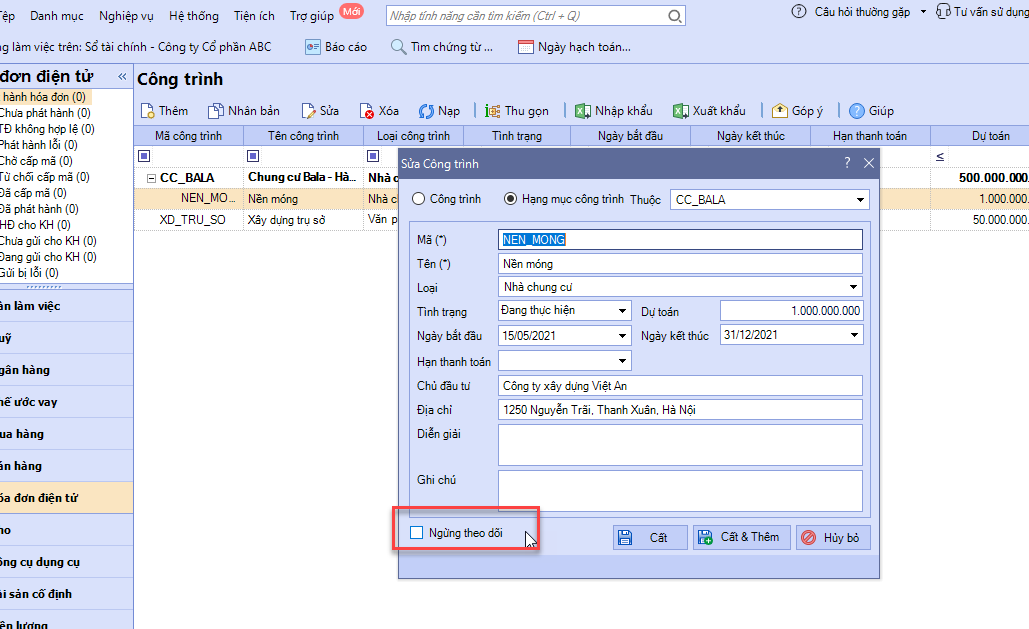Viewport: 1029px width, 629px height.
Task: Sort by the Ngày bắt đầu column header
Action: (631, 136)
